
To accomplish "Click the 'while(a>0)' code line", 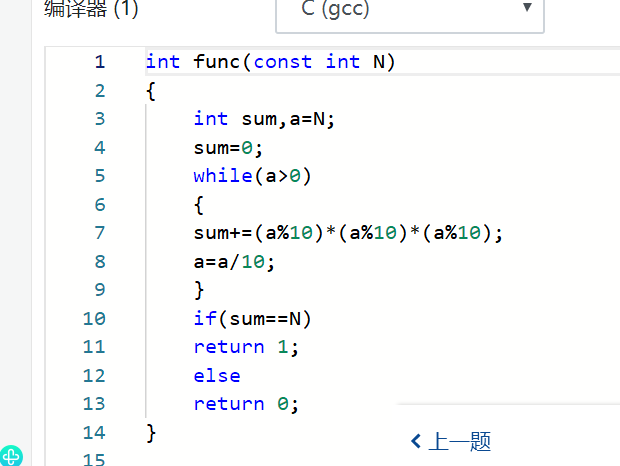I will 252,176.
